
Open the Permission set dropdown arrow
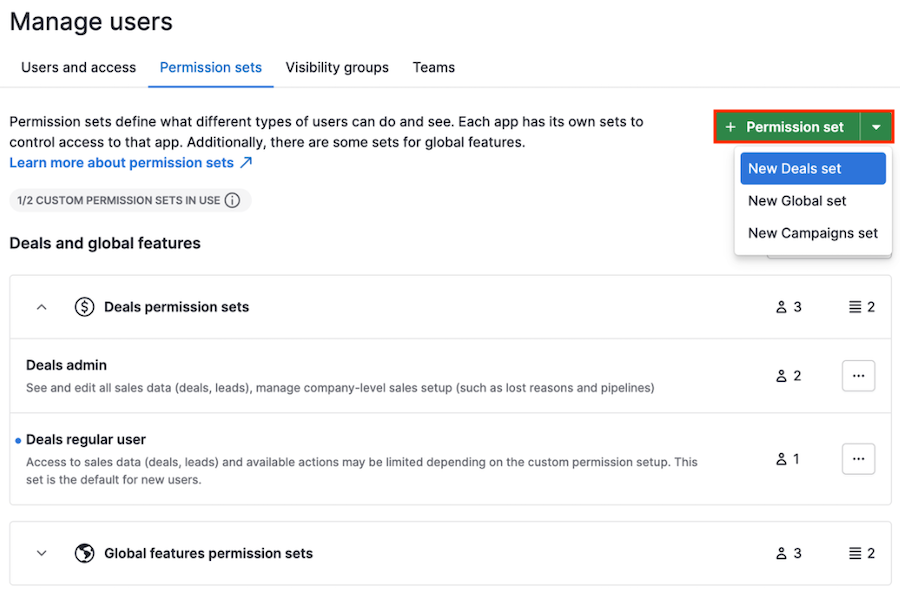click(877, 126)
